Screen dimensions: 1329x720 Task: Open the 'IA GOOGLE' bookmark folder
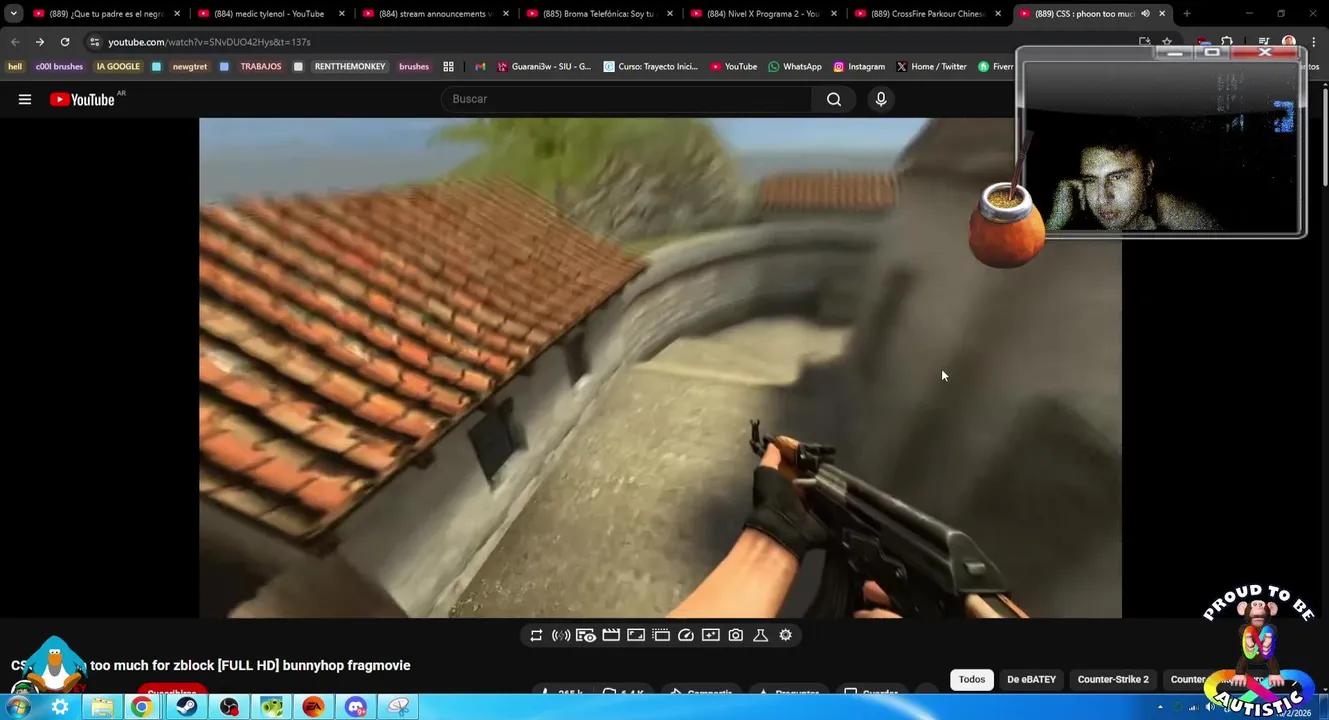(118, 67)
